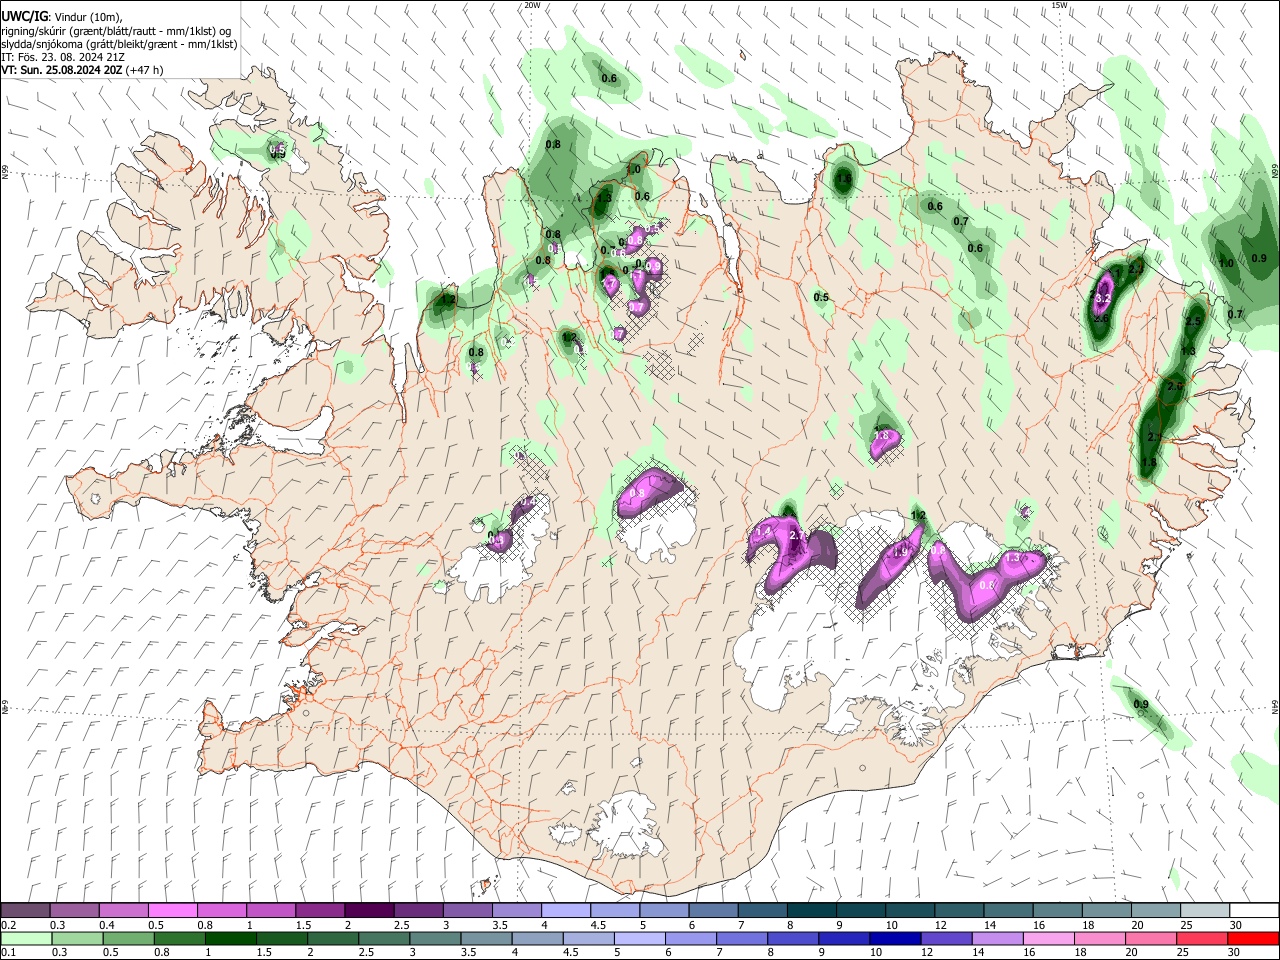Click the "UWC/IG: Vindur (10m)" title line
The image size is (1280, 960).
pyautogui.click(x=63, y=17)
